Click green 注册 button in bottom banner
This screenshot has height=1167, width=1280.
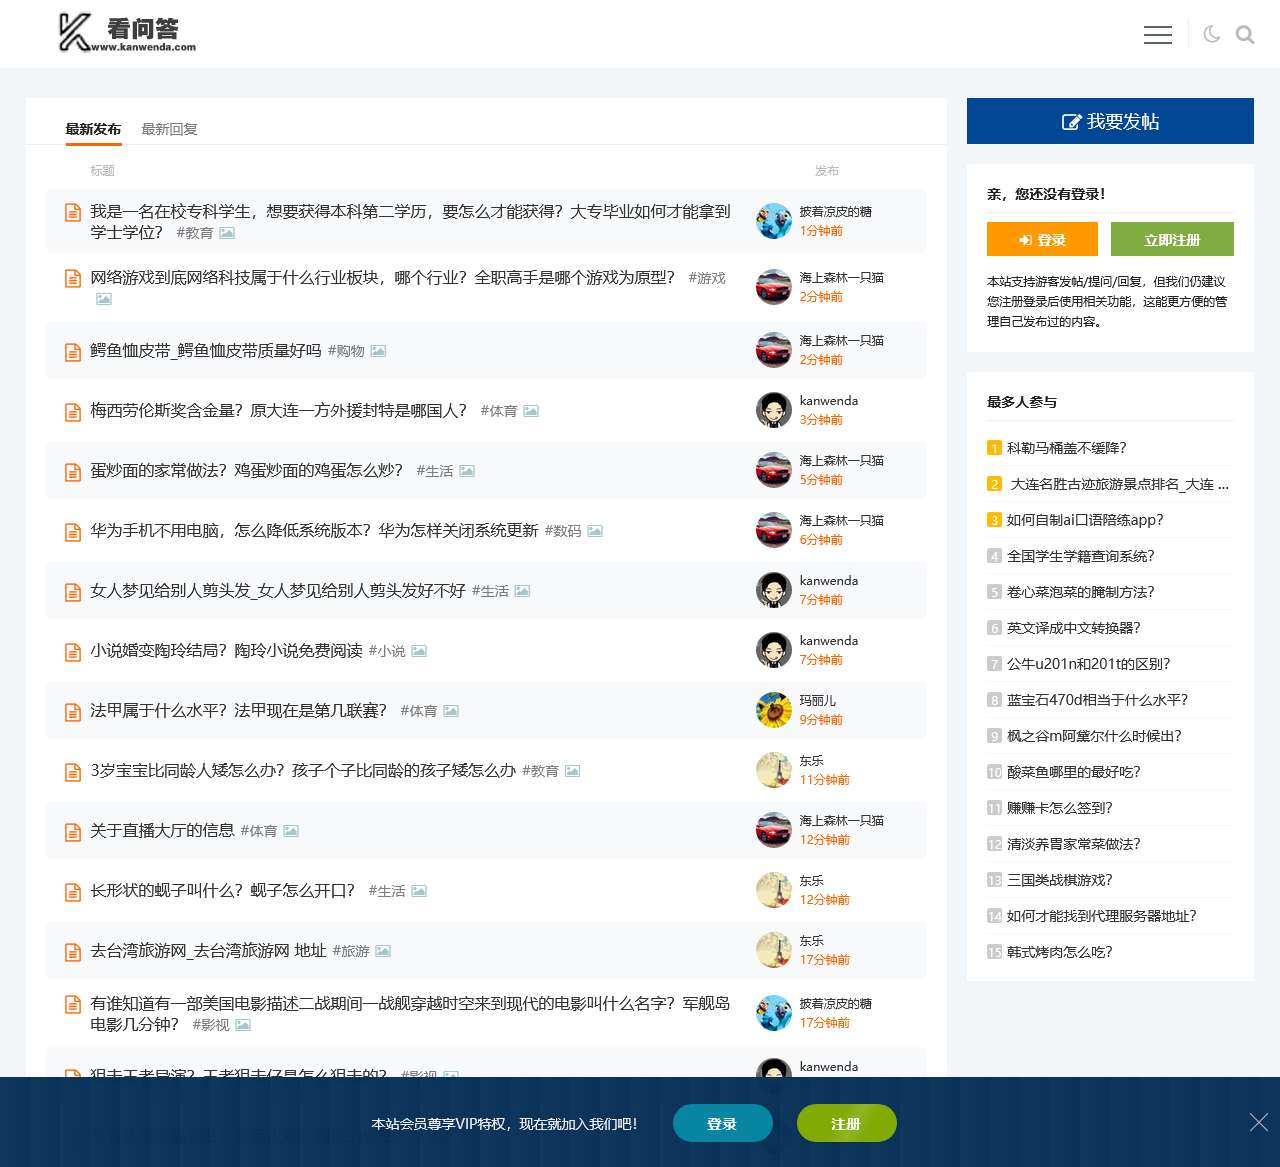(846, 1124)
